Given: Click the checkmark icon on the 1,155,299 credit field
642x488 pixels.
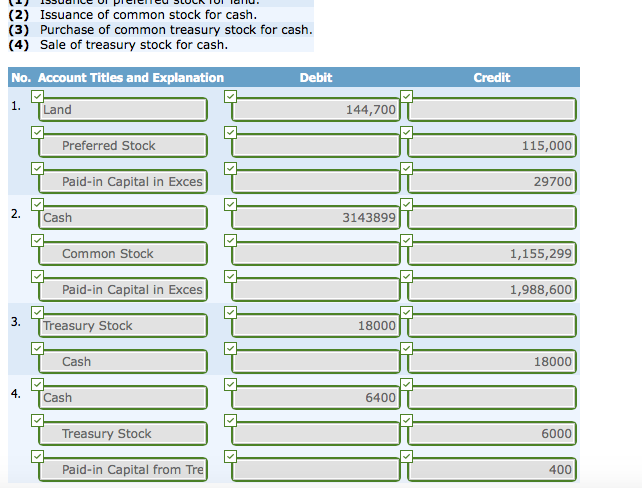Looking at the screenshot, I should [x=407, y=240].
